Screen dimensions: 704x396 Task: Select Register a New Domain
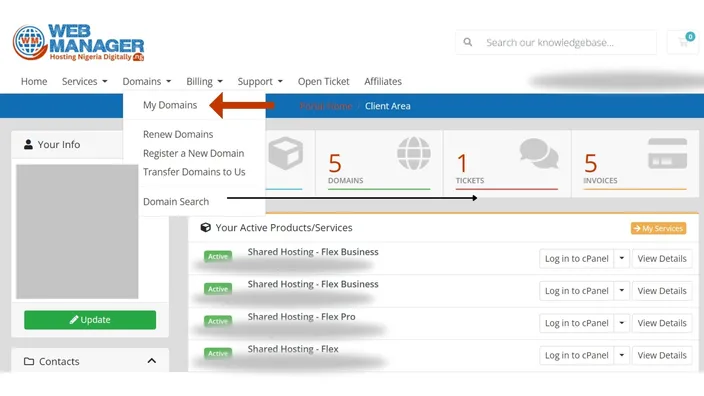[x=194, y=153]
